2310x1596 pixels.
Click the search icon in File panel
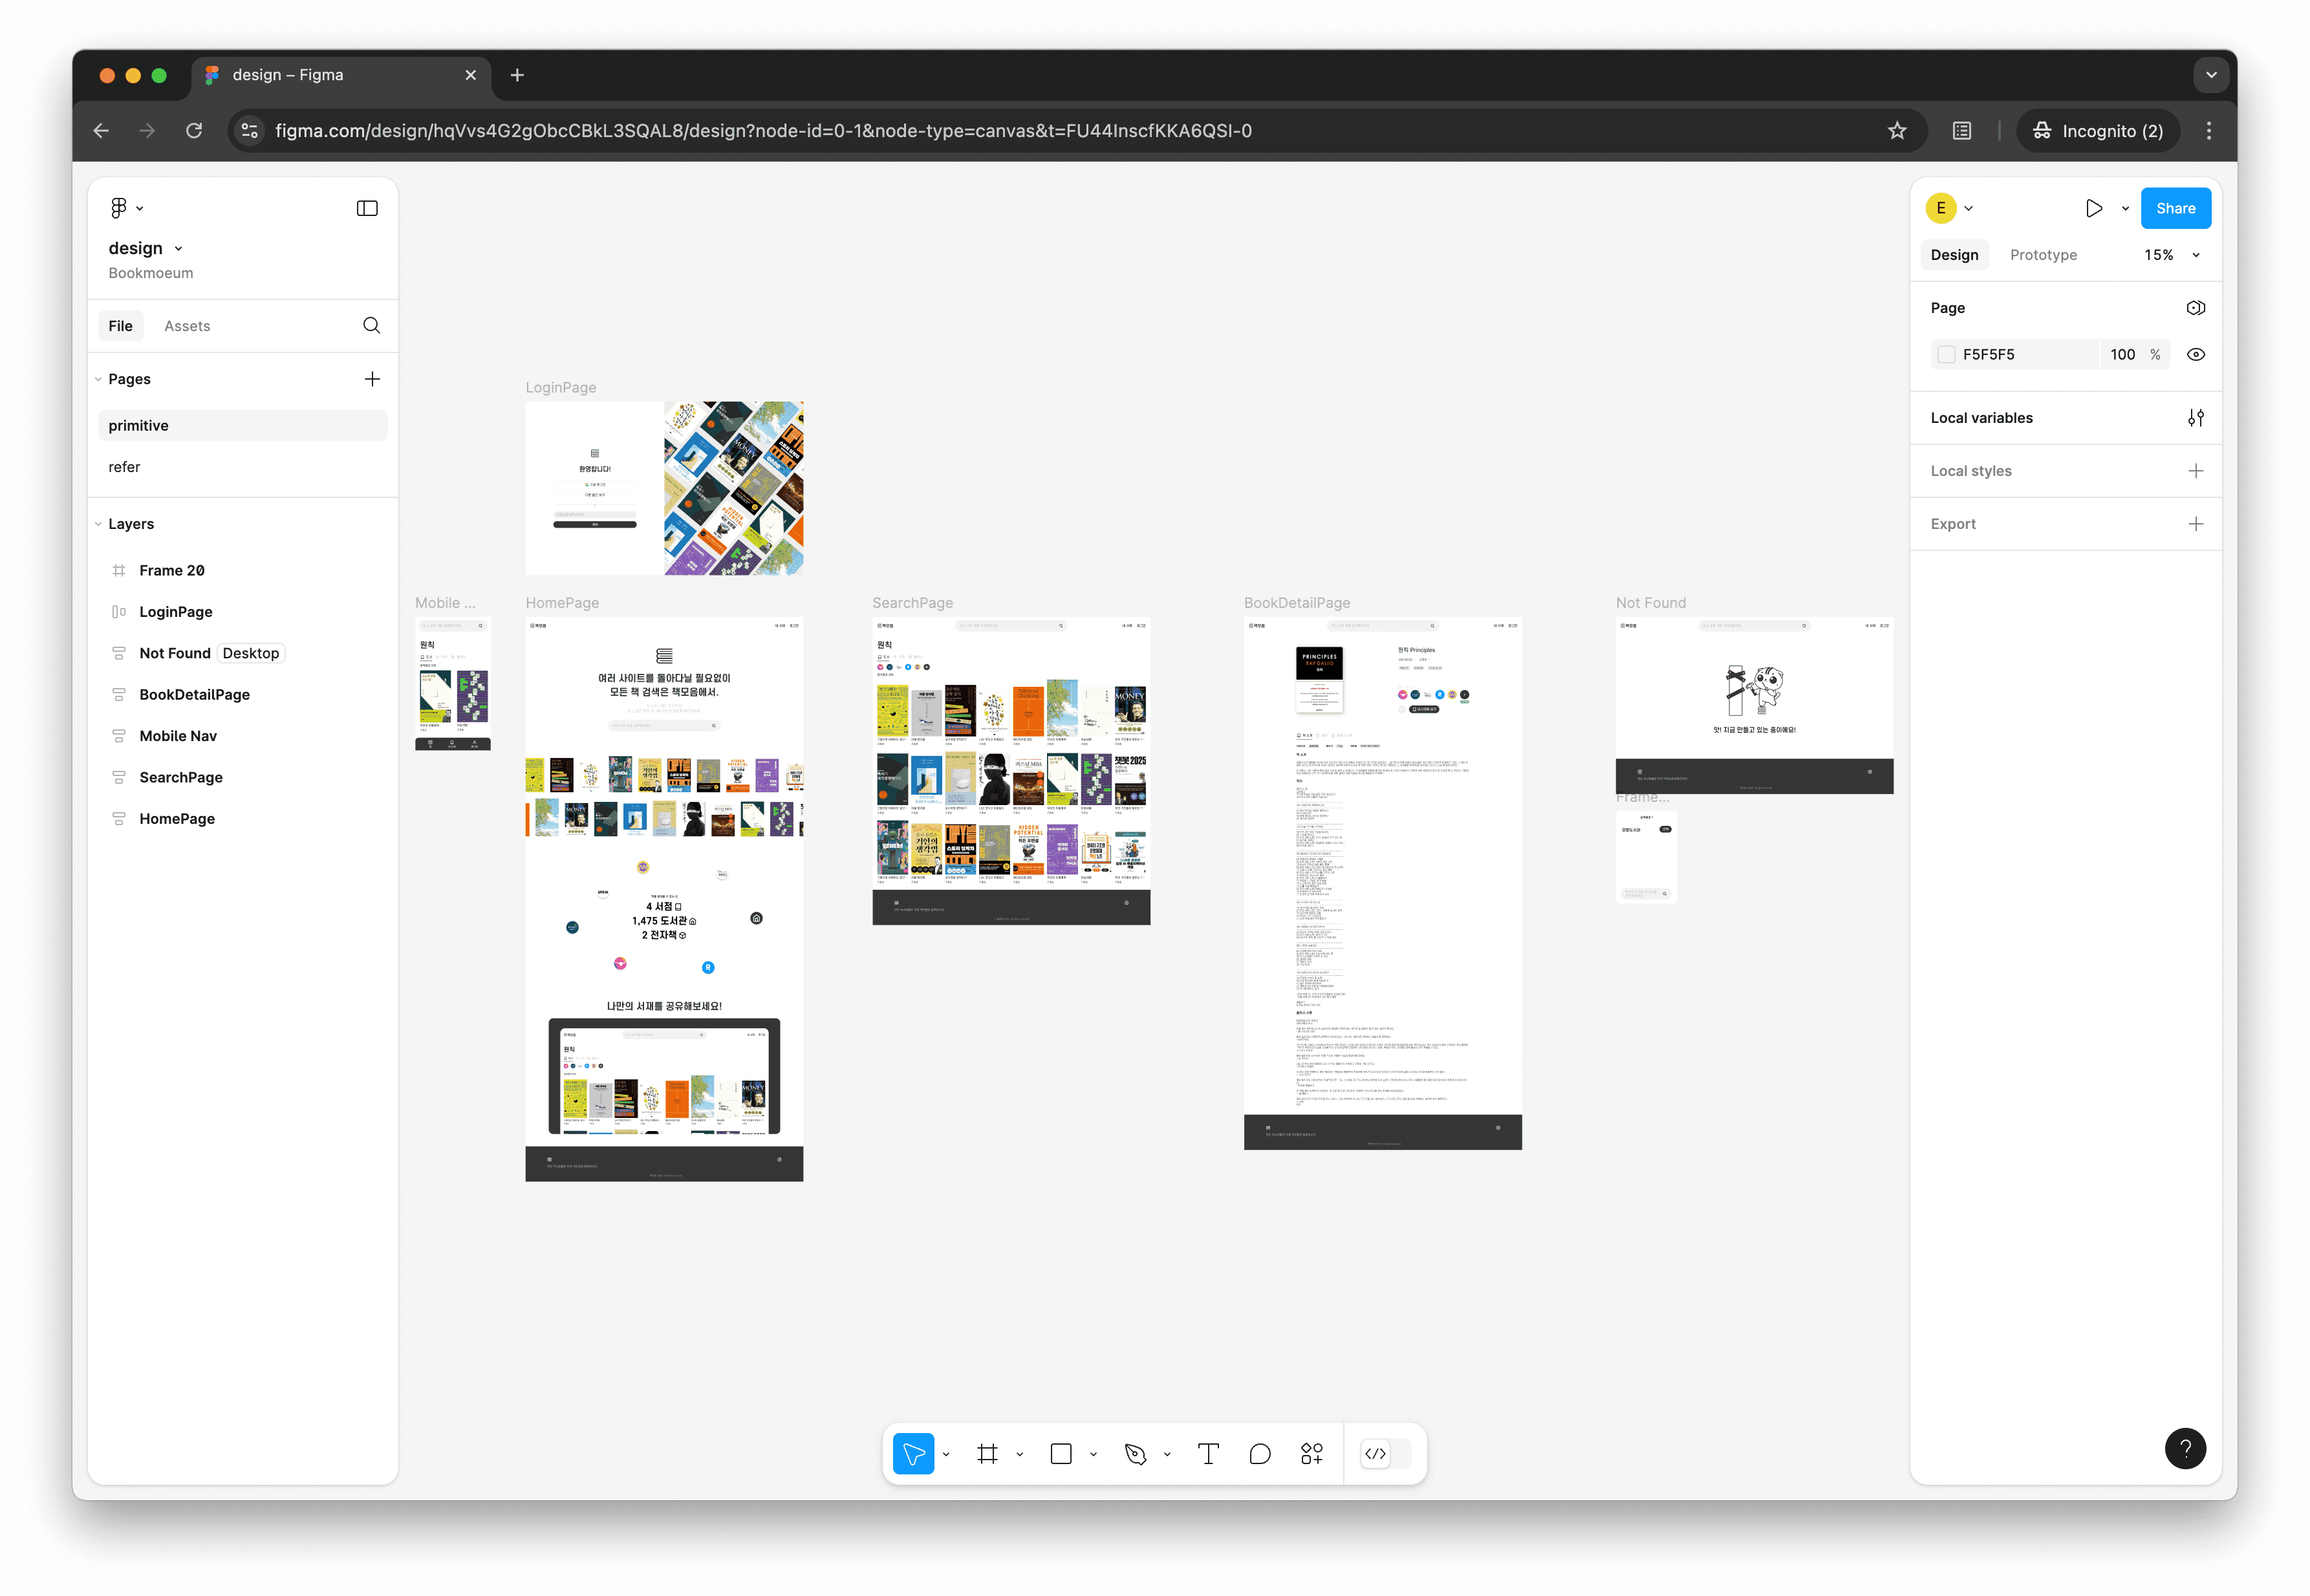[x=371, y=326]
